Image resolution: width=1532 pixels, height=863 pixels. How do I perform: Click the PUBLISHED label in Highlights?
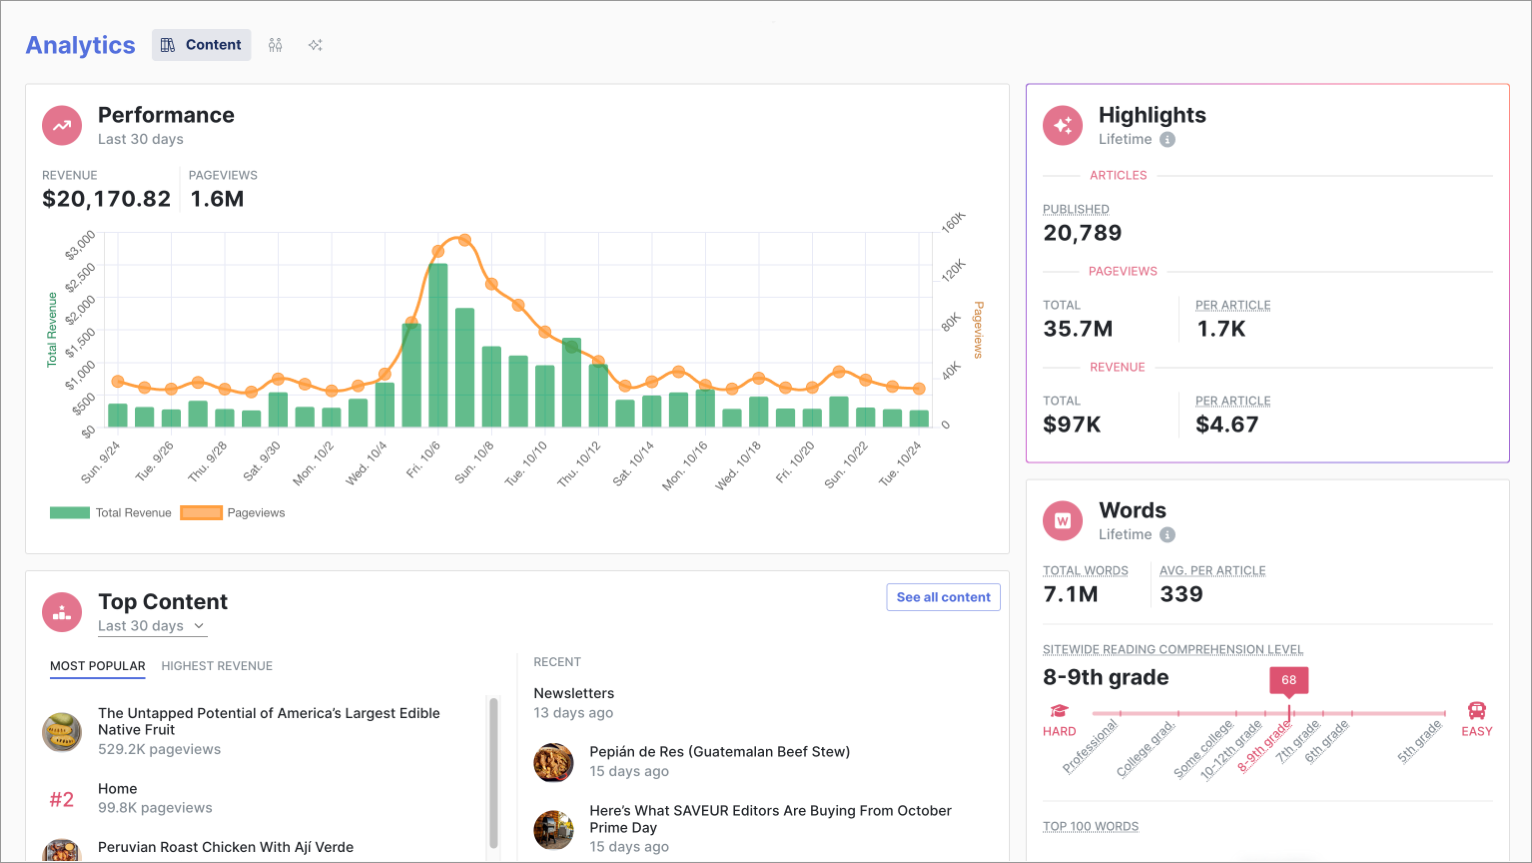tap(1076, 209)
